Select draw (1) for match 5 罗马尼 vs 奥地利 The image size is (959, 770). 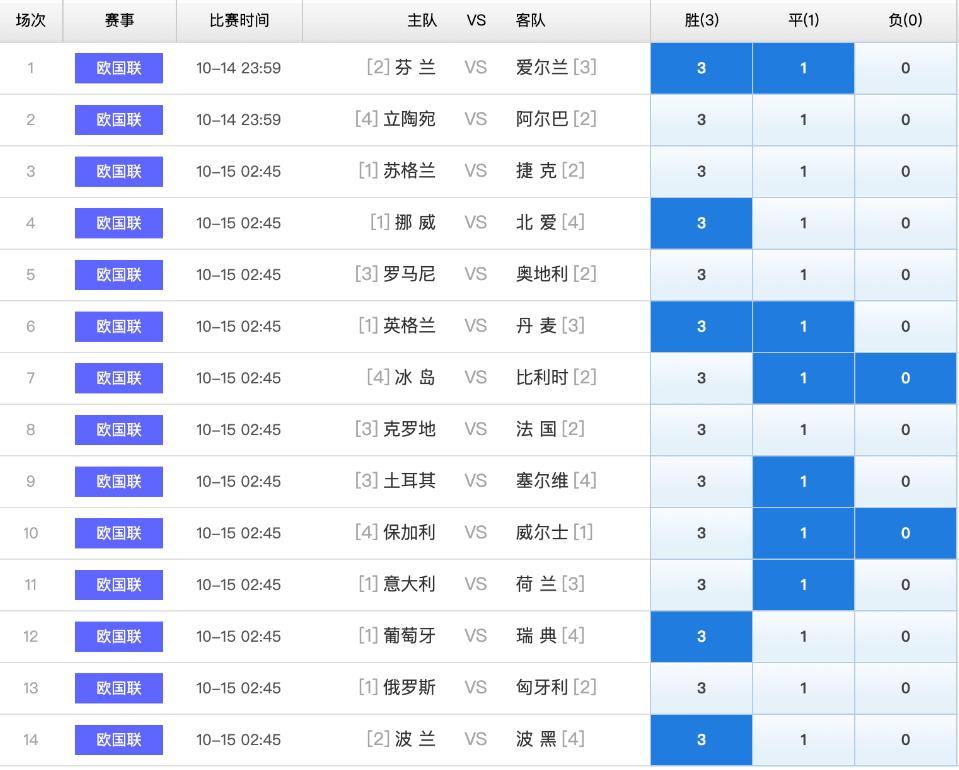point(803,275)
